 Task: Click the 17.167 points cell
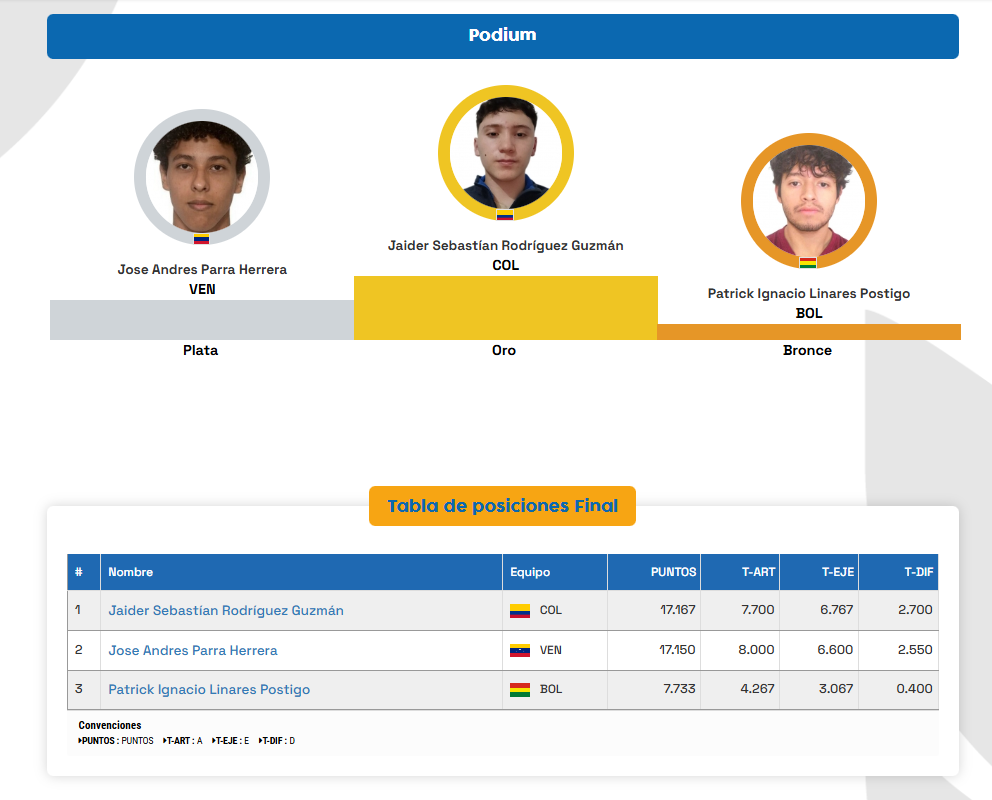pyautogui.click(x=677, y=610)
